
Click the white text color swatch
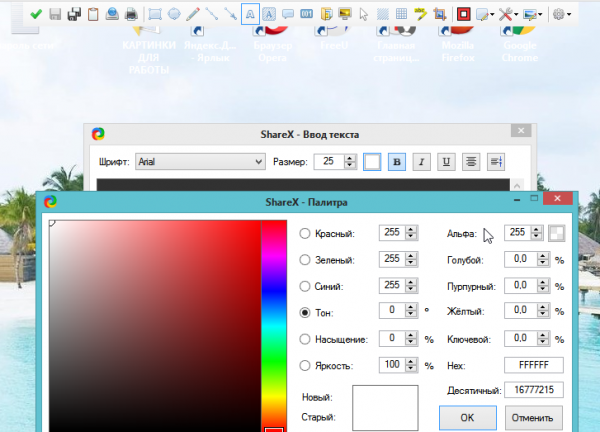point(372,162)
